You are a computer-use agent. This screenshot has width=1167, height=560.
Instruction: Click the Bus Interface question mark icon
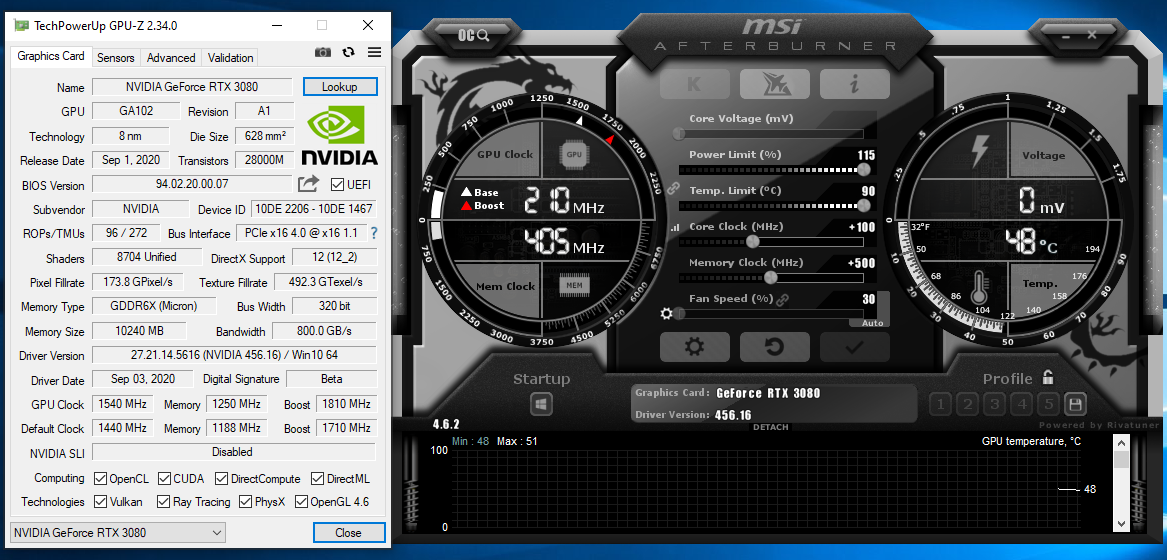click(374, 233)
